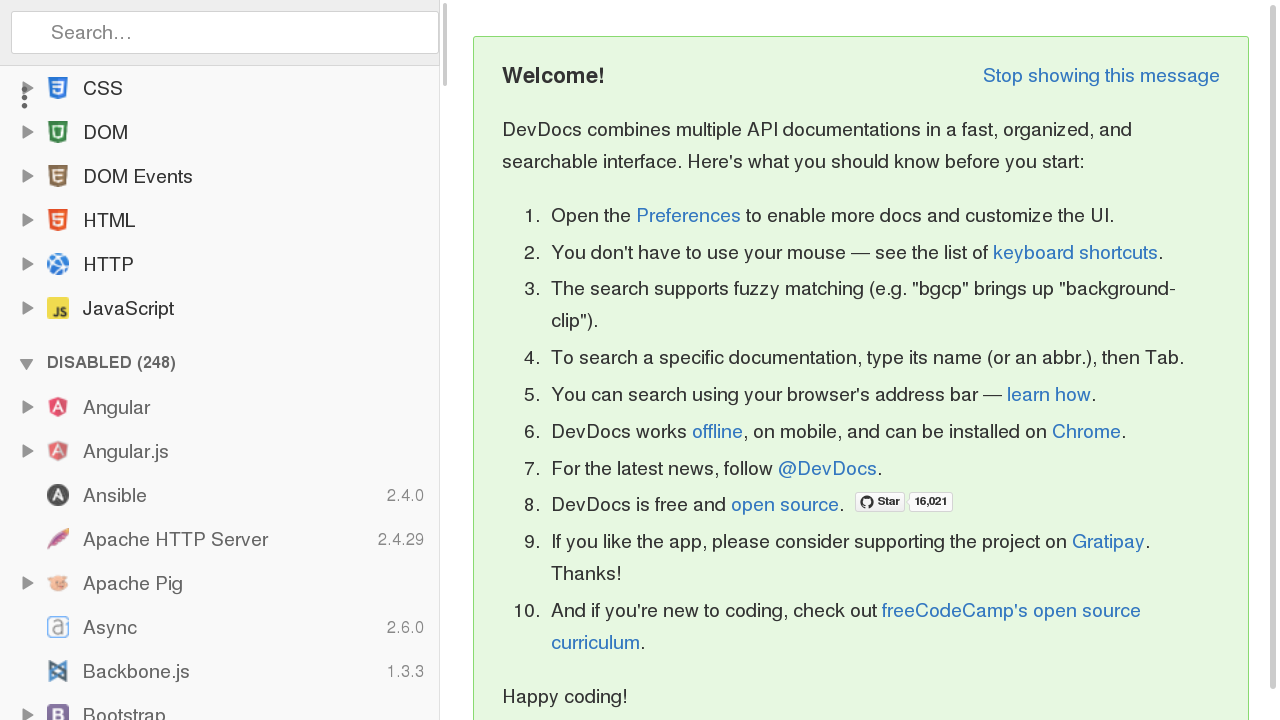Click the DOM Events icon

tap(58, 176)
